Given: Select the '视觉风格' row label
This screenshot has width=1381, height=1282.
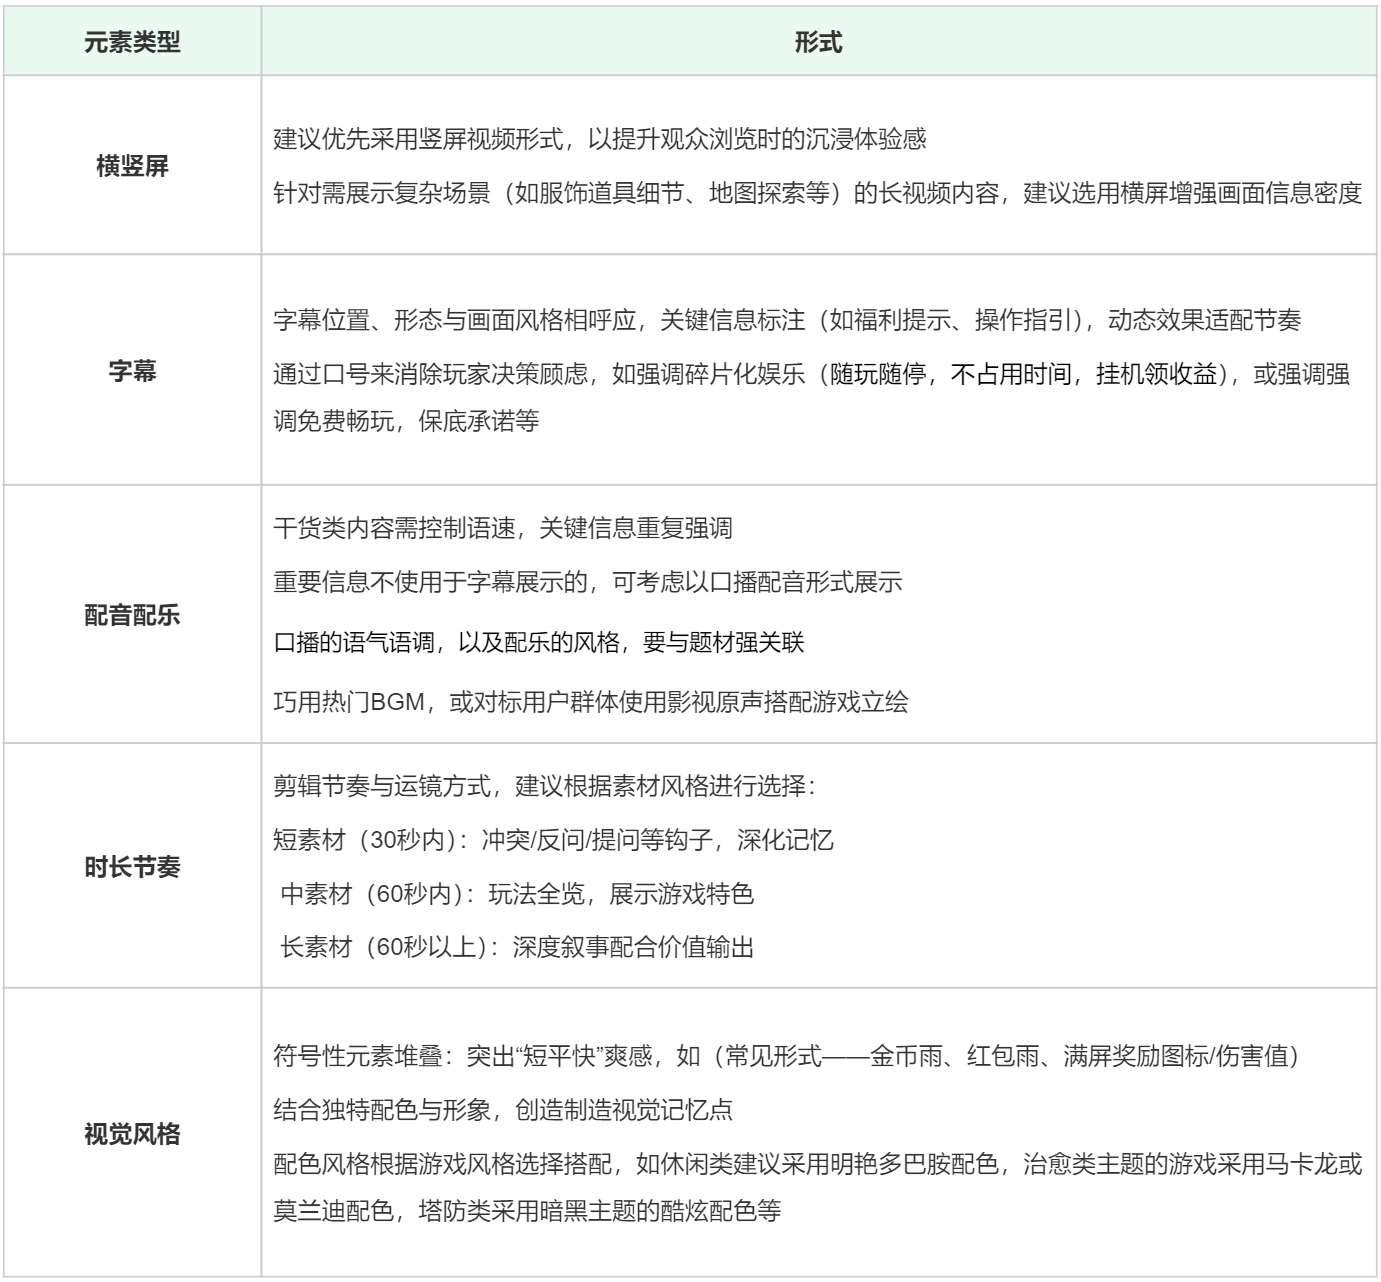Looking at the screenshot, I should pos(132,1134).
